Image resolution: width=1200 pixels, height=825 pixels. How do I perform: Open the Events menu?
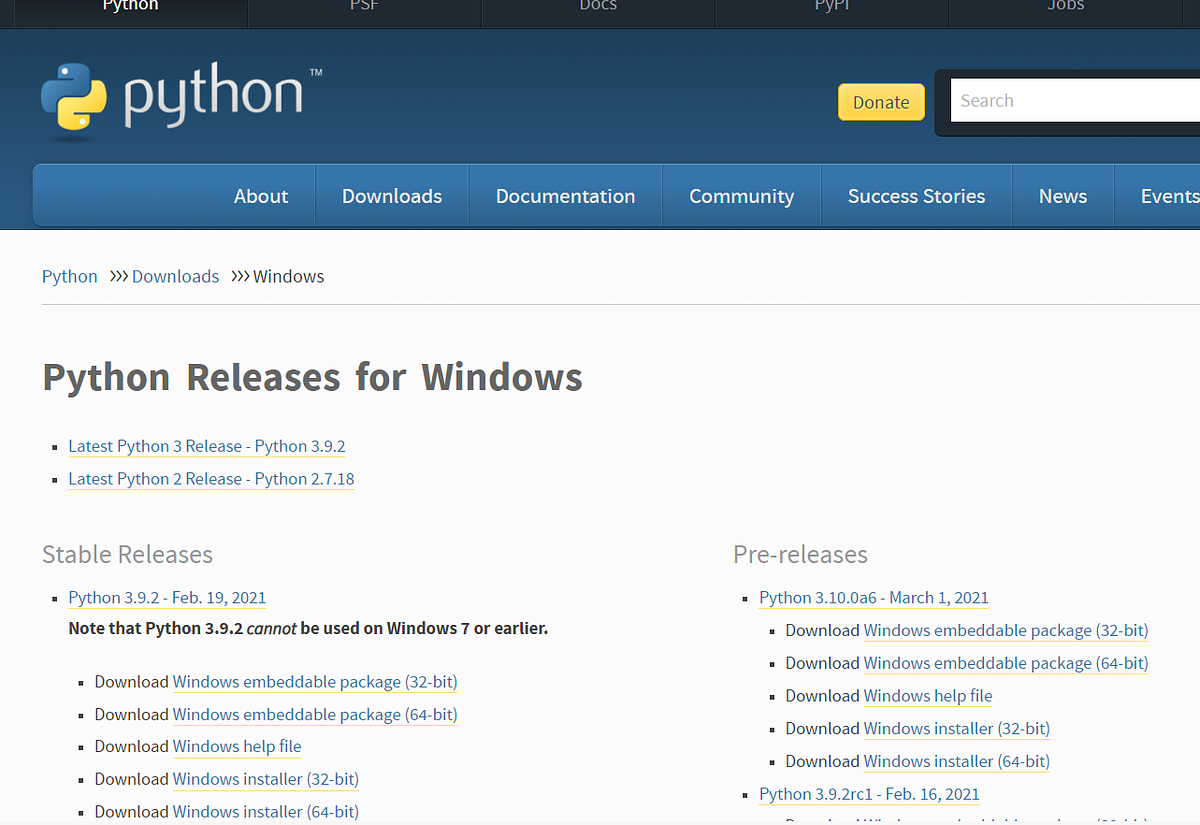pyautogui.click(x=1170, y=196)
